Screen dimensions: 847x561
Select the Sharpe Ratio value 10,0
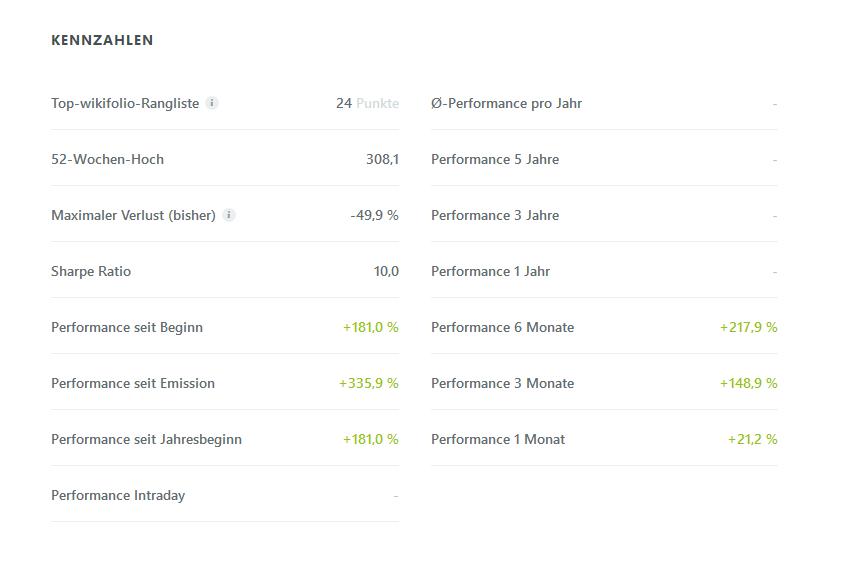(386, 271)
